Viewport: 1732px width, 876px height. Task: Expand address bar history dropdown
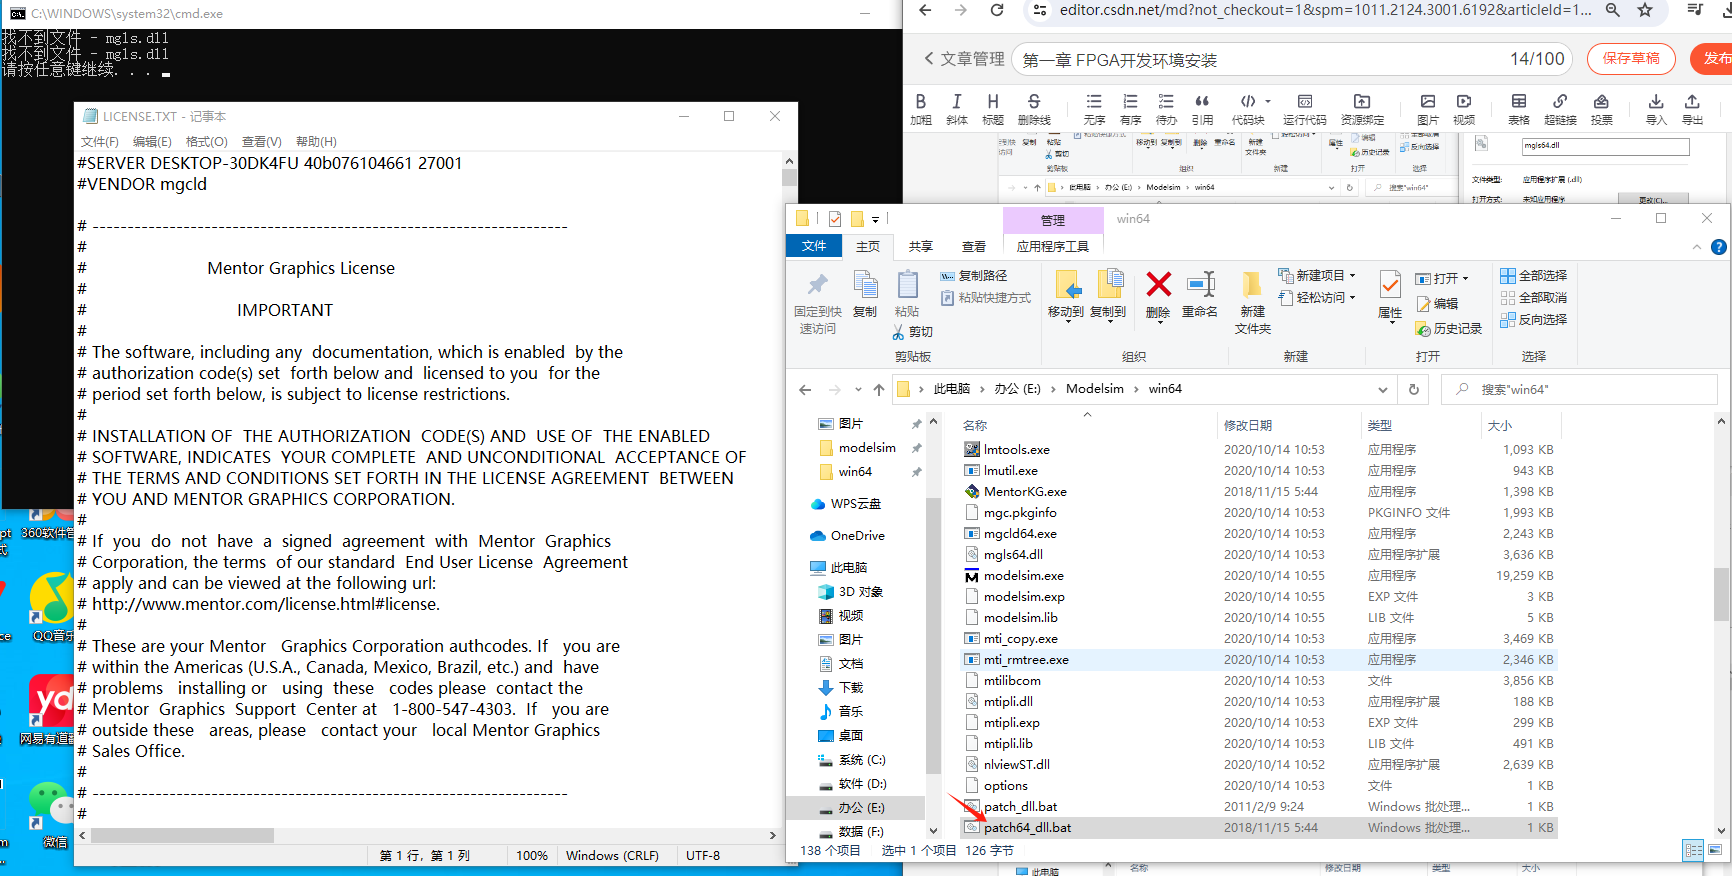[x=1383, y=389]
